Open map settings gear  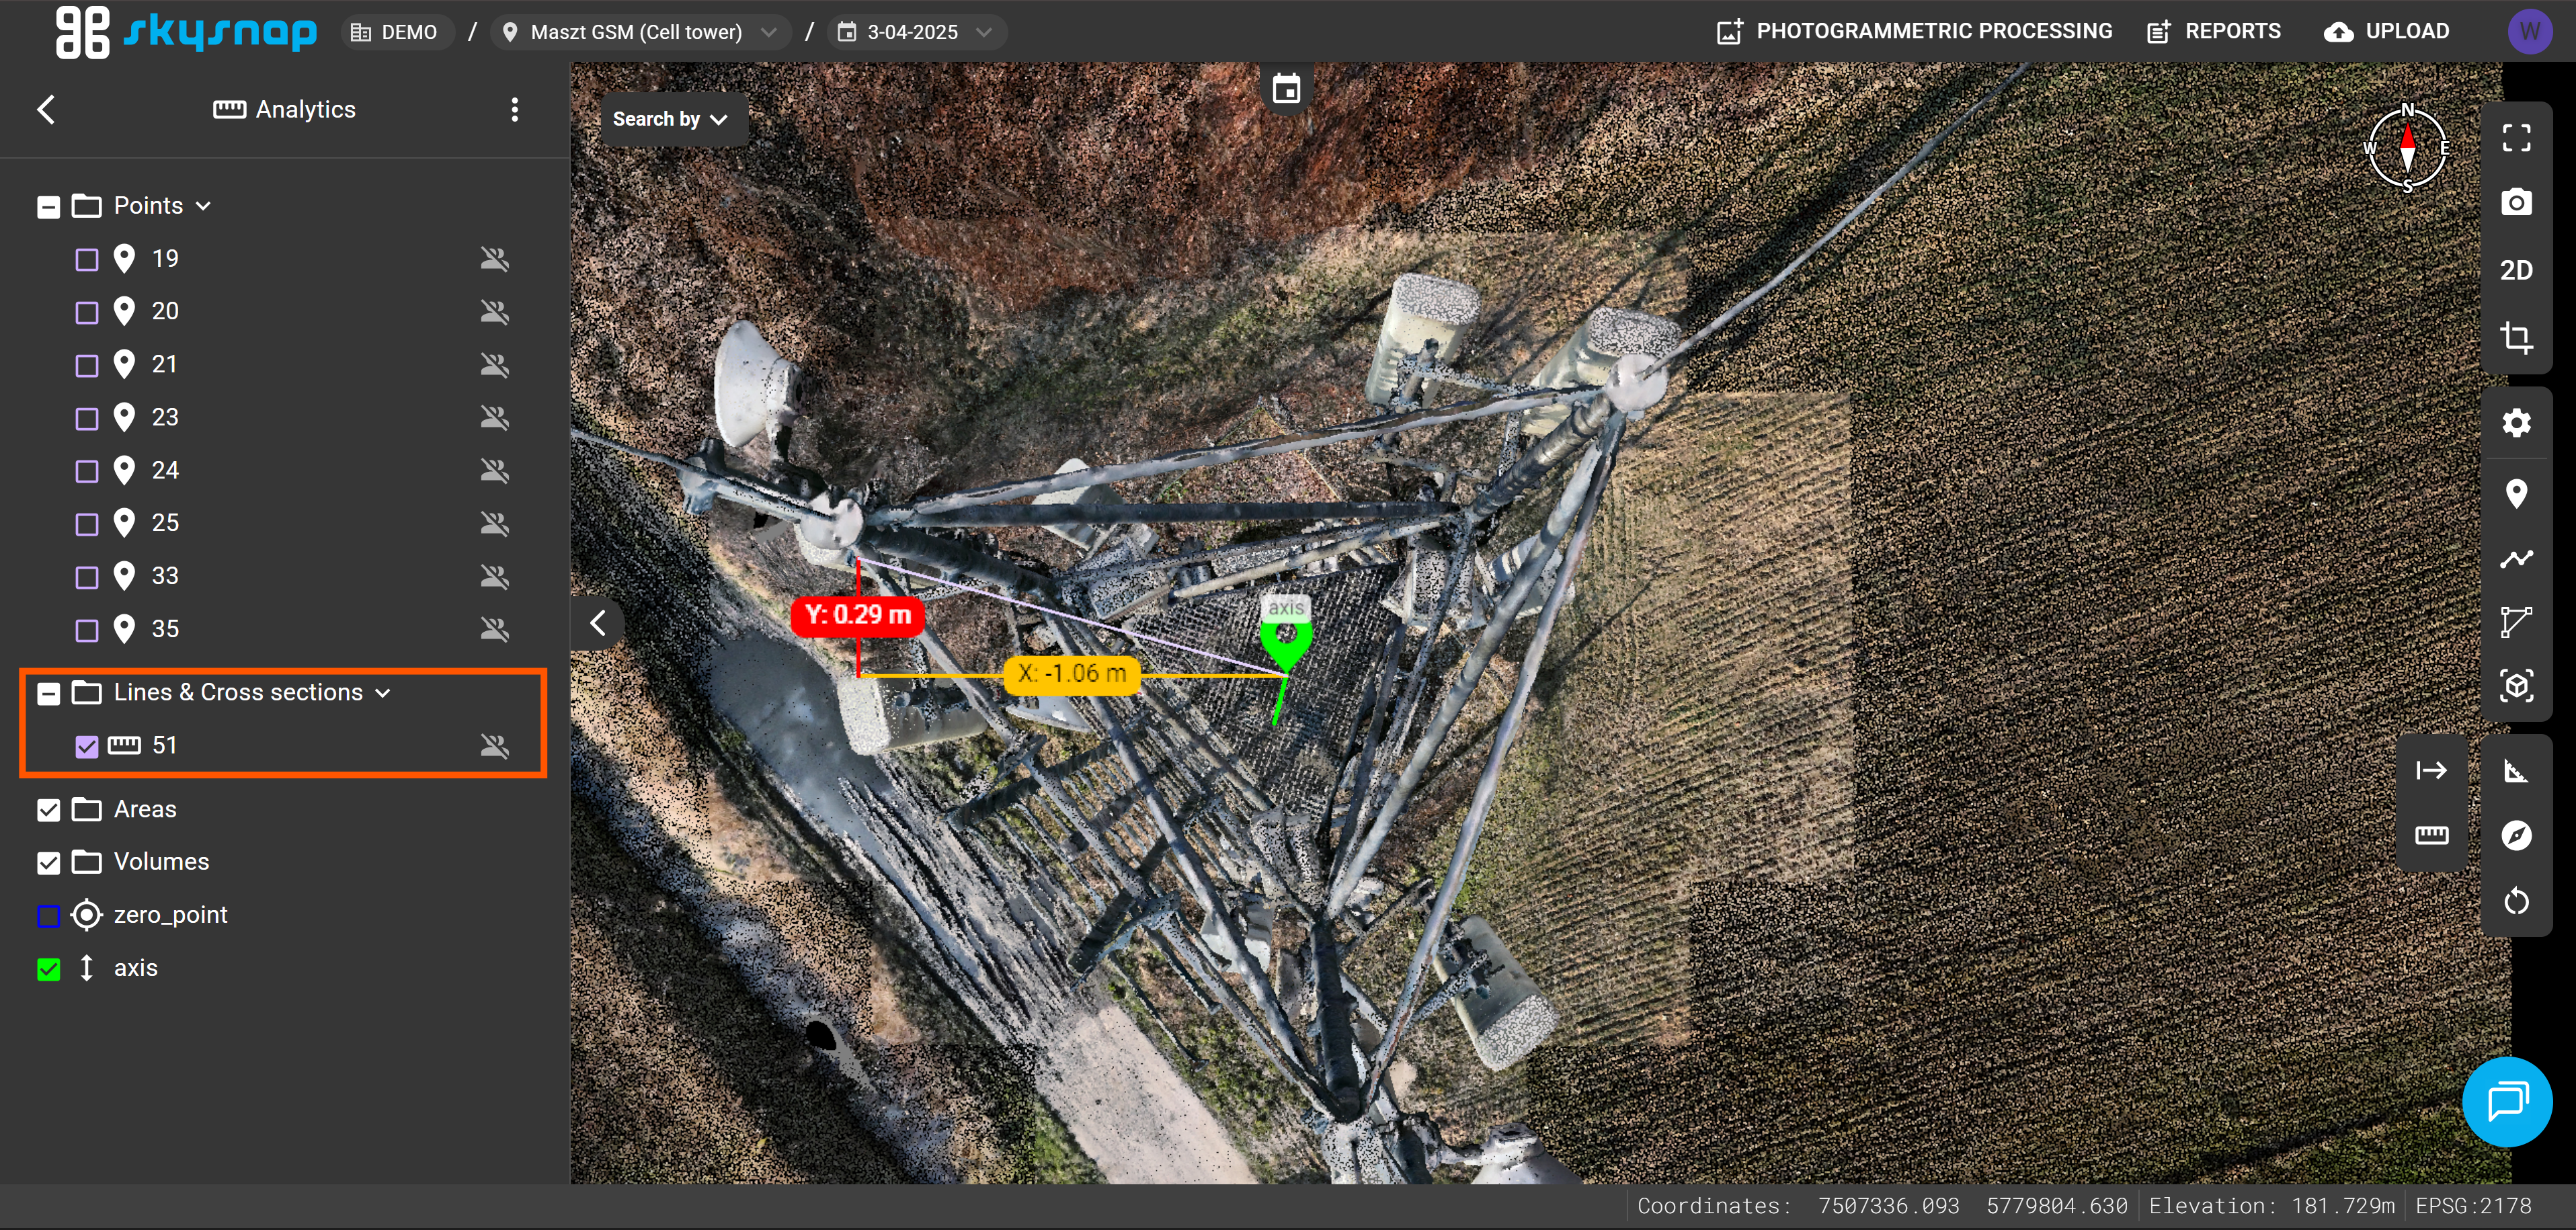point(2516,423)
